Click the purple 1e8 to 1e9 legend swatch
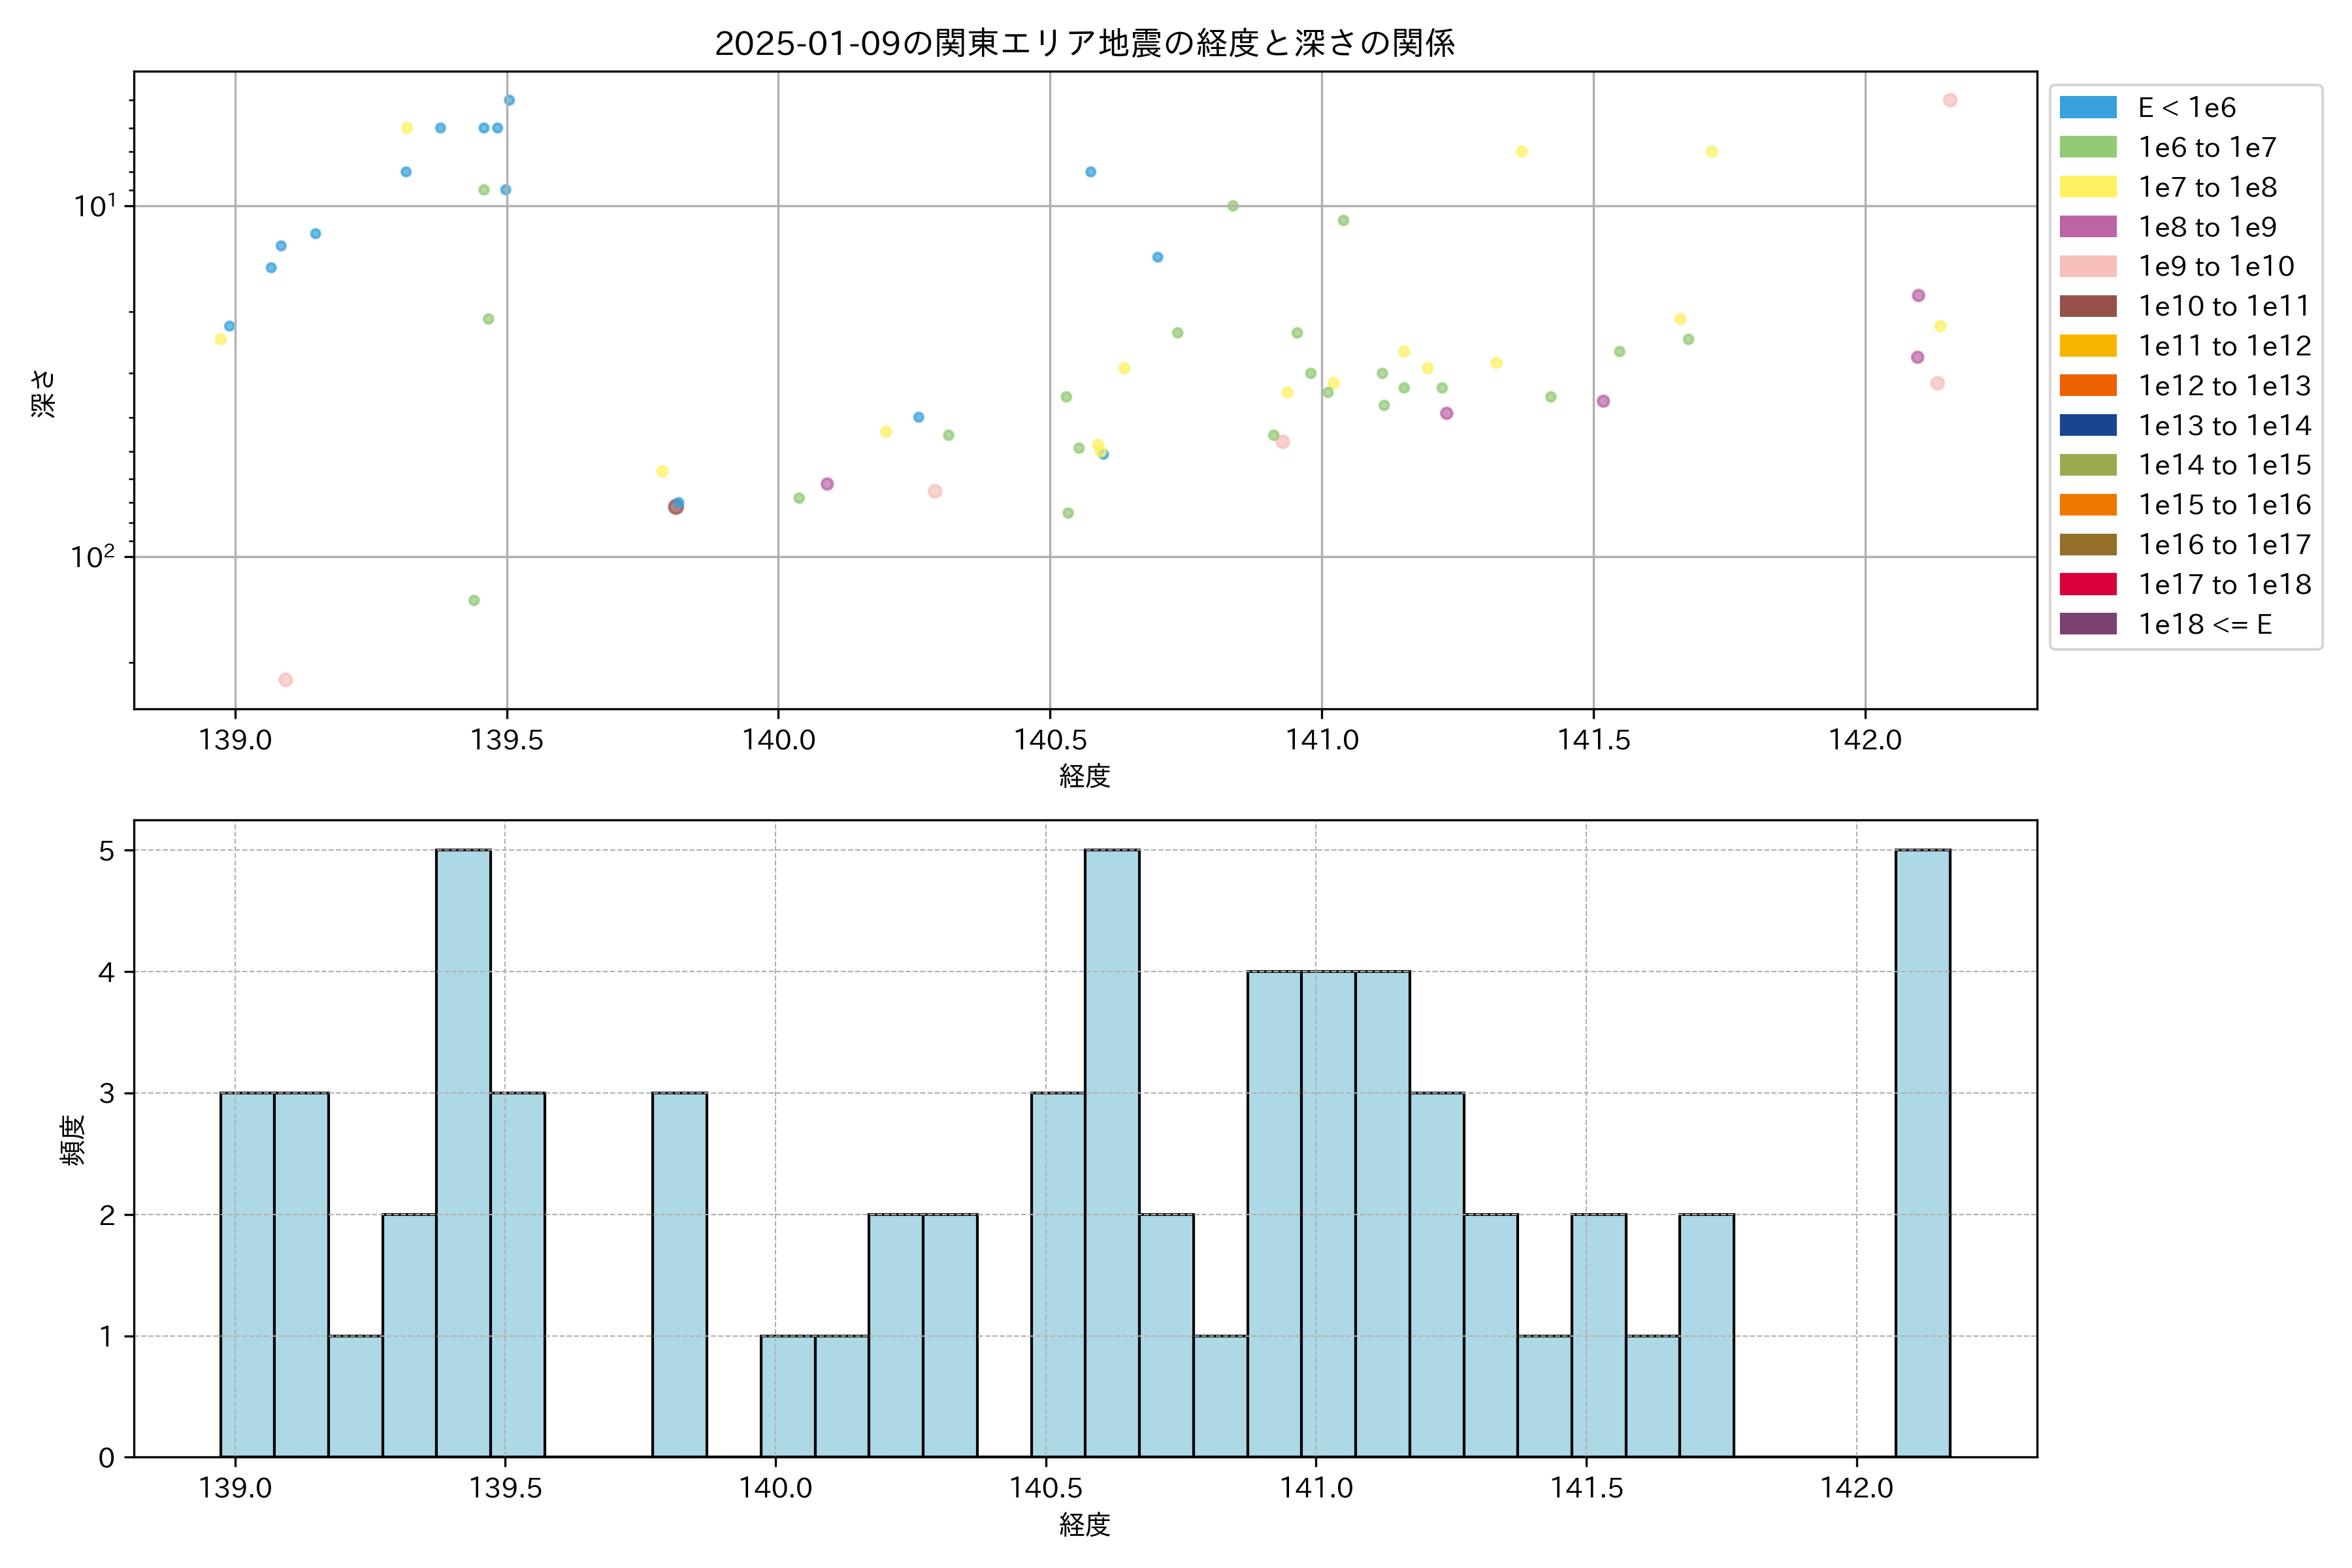The image size is (2352, 1568). point(2087,227)
